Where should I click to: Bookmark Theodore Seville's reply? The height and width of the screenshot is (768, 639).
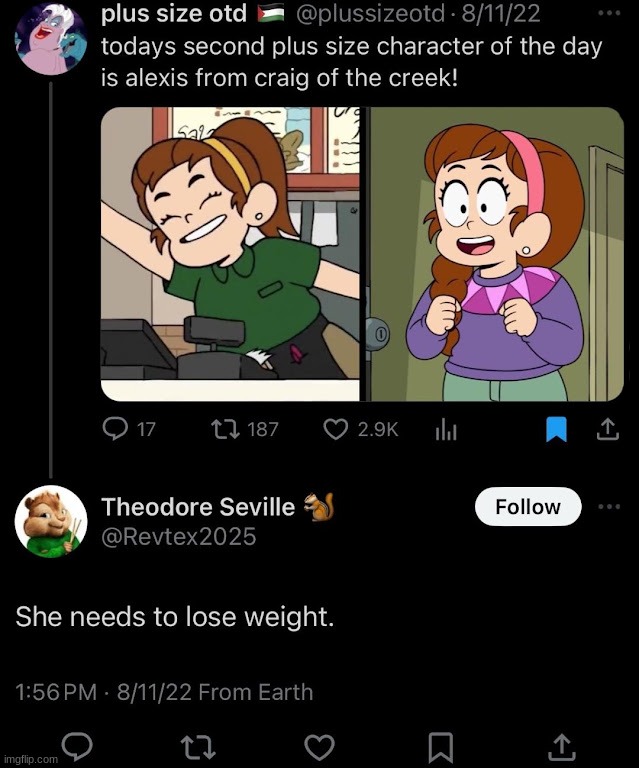[441, 745]
